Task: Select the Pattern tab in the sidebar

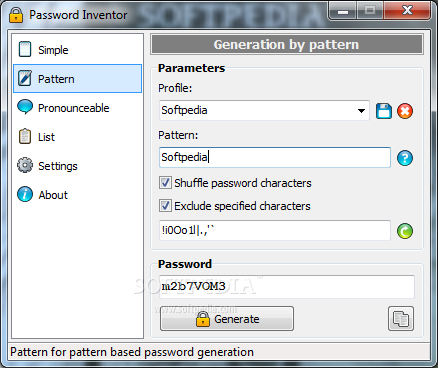Action: tap(78, 79)
